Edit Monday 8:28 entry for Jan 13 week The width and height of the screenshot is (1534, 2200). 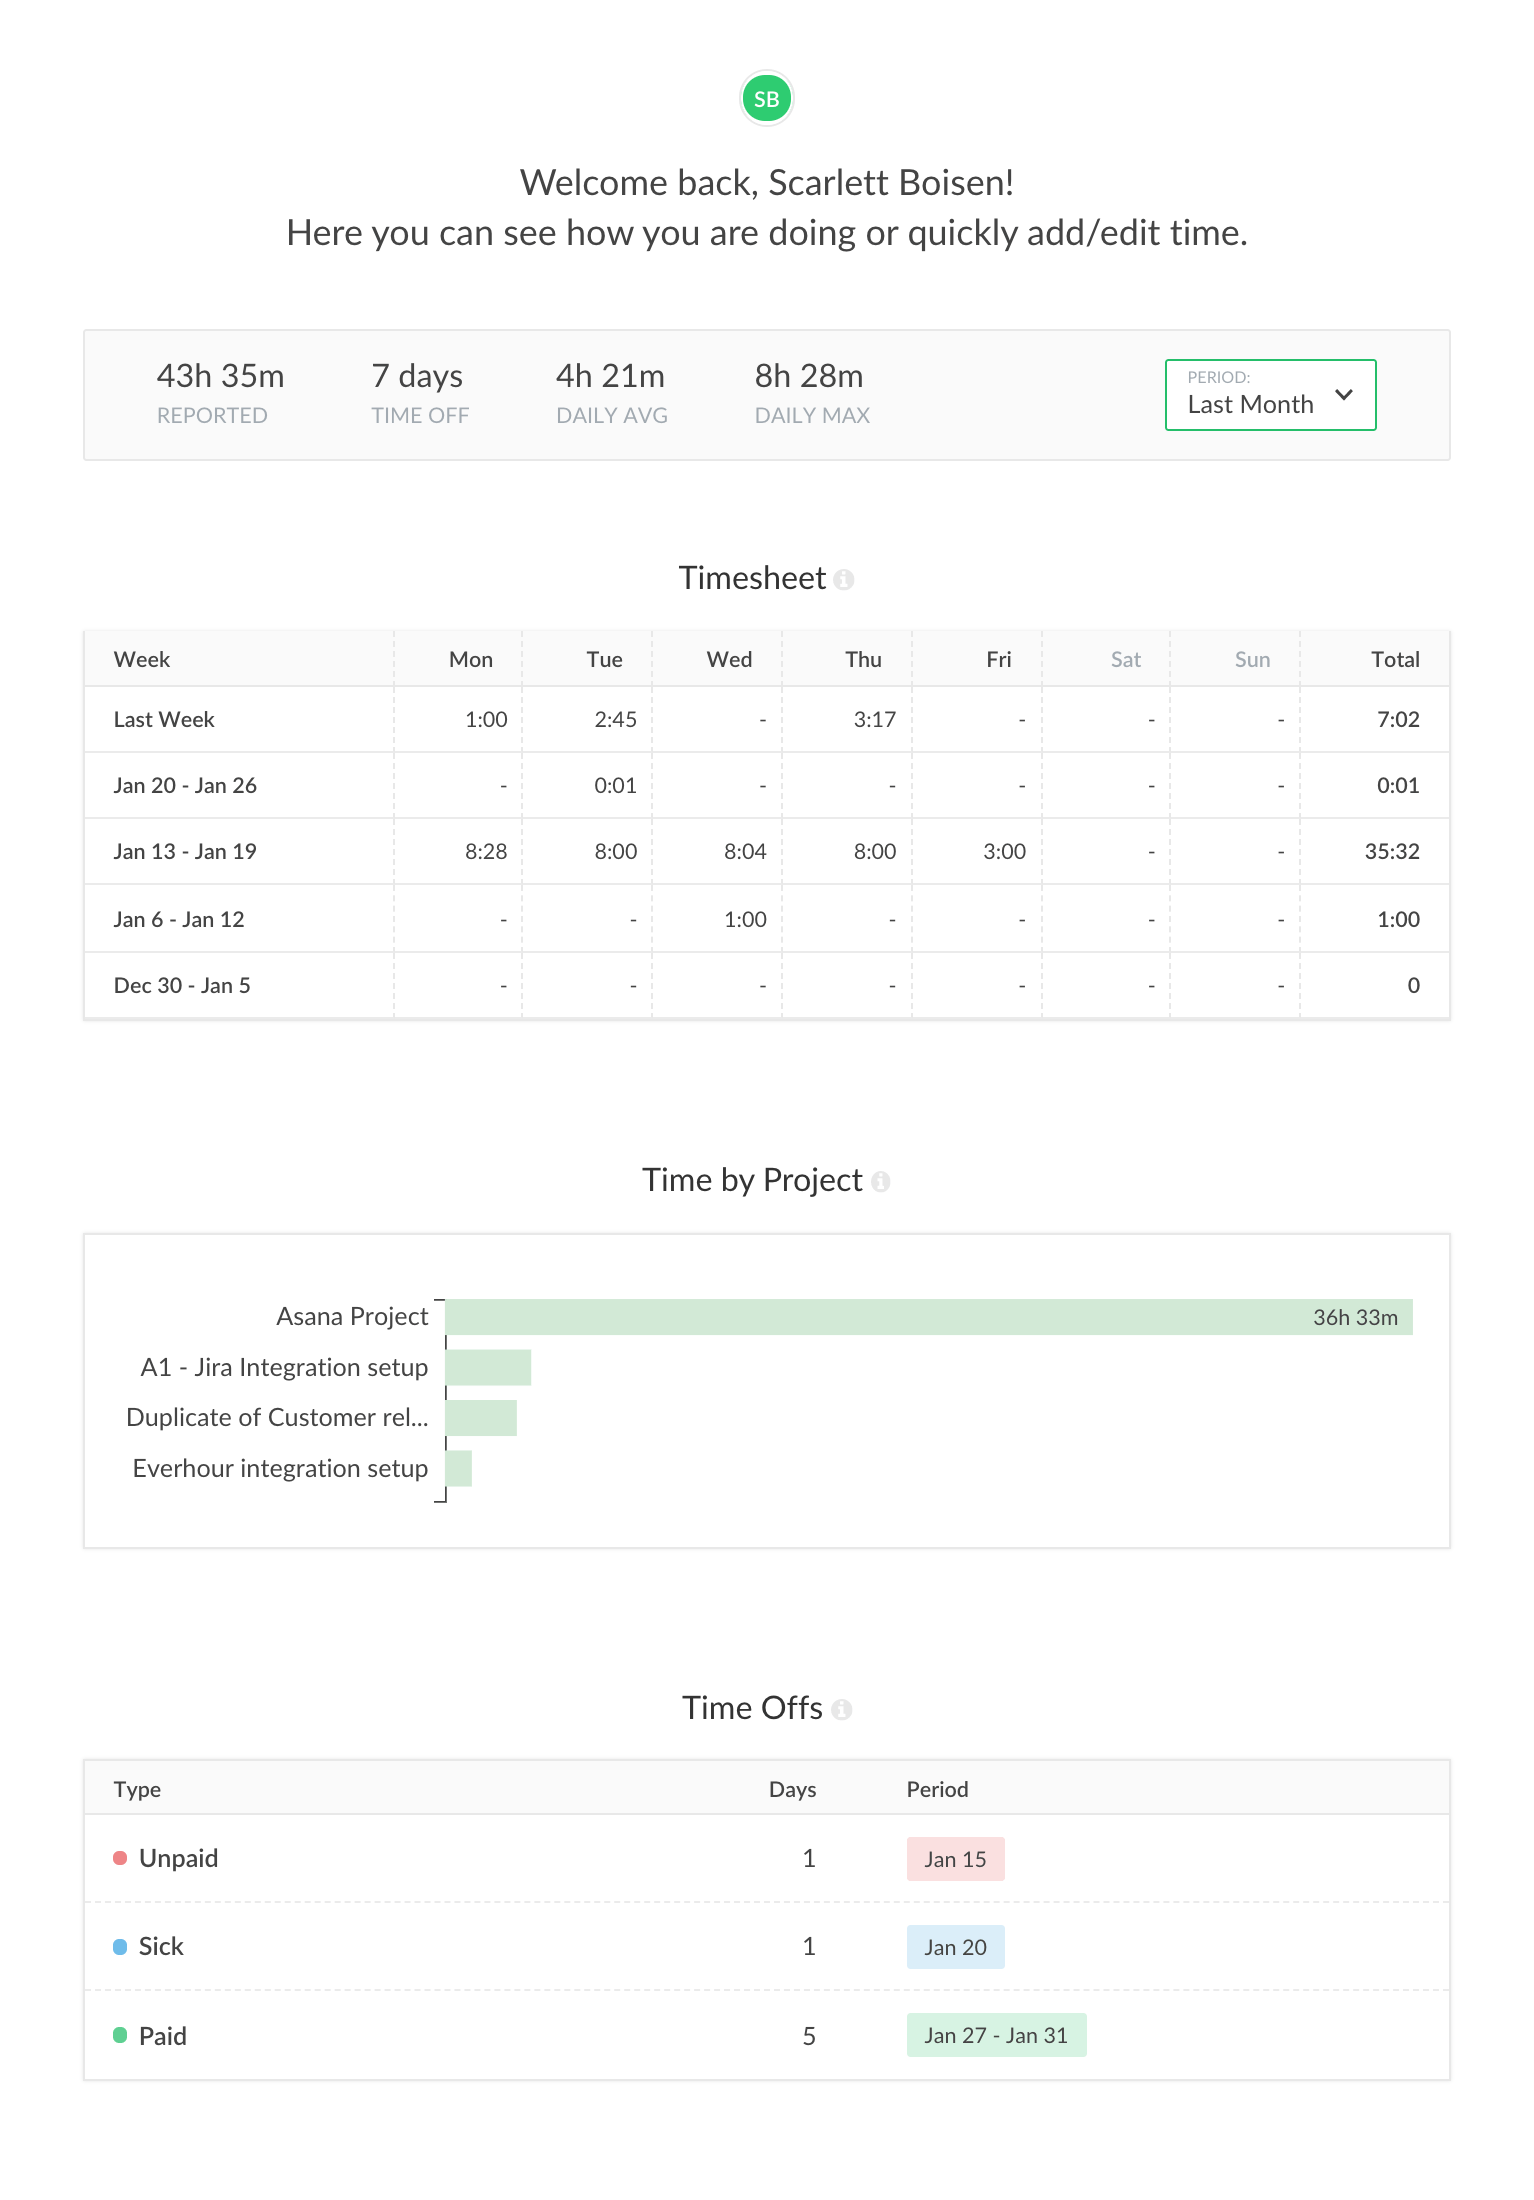pyautogui.click(x=486, y=852)
